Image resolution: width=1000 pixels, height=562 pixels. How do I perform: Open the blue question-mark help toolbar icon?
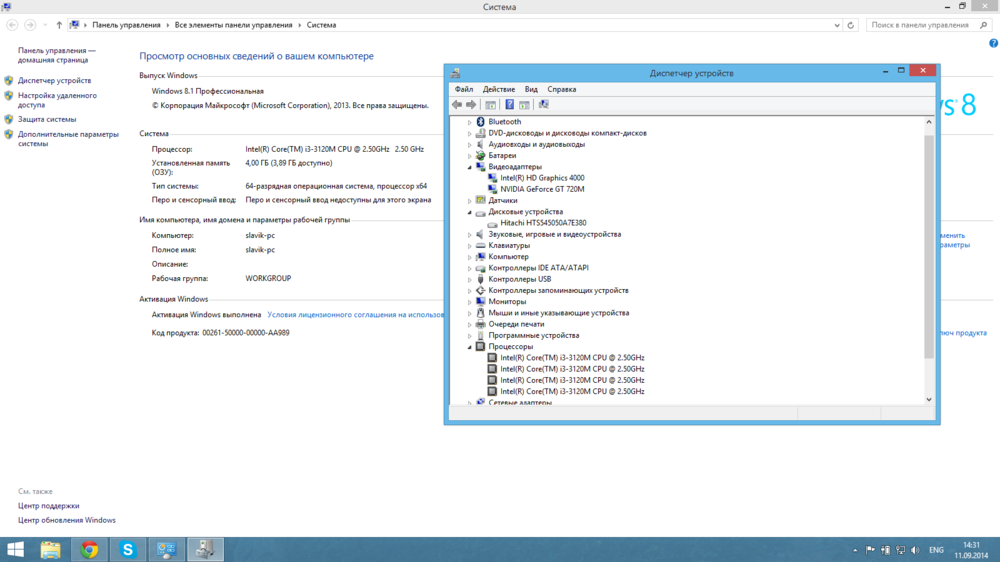[510, 105]
